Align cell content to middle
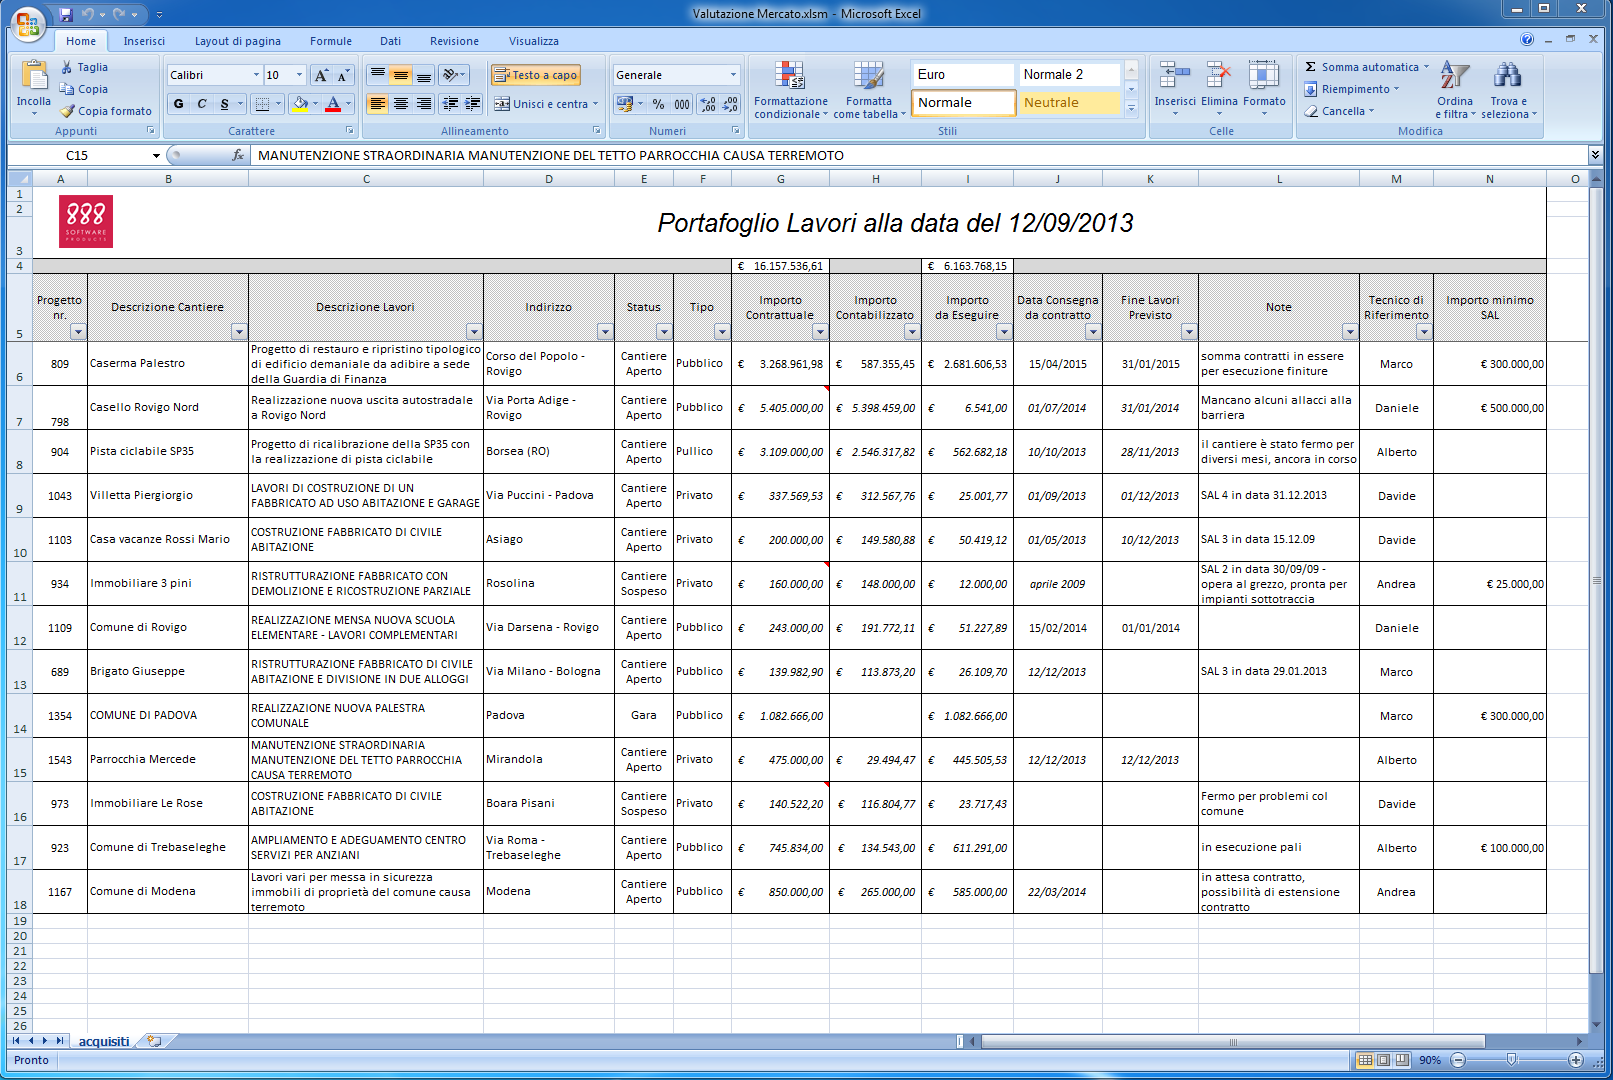This screenshot has width=1613, height=1080. point(401,75)
